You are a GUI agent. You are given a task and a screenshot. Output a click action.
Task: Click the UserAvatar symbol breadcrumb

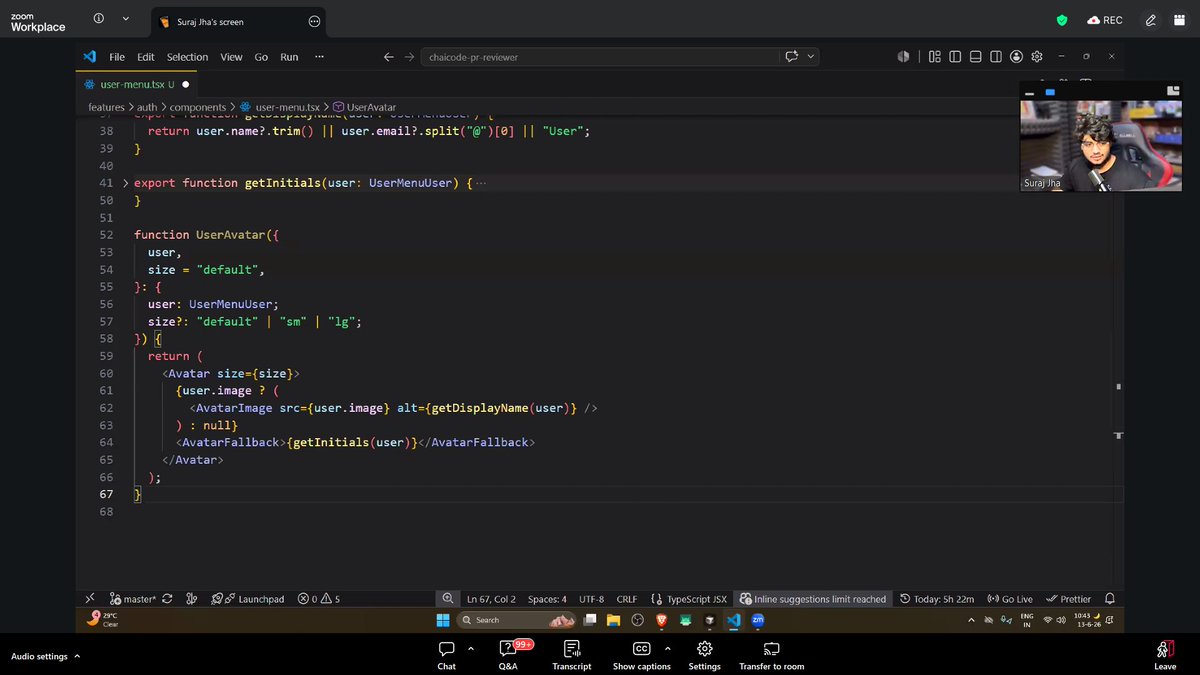(x=365, y=107)
